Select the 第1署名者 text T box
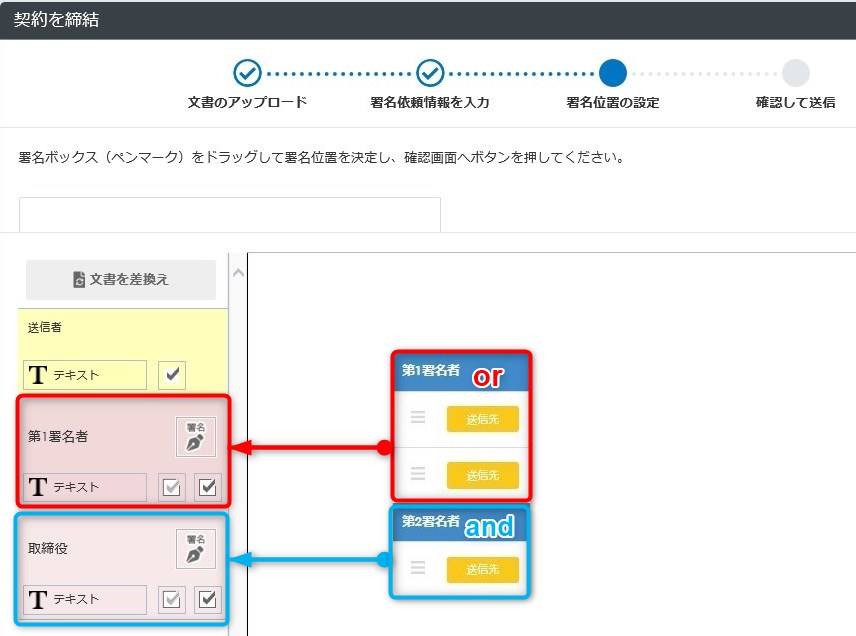856x636 pixels. tap(85, 487)
